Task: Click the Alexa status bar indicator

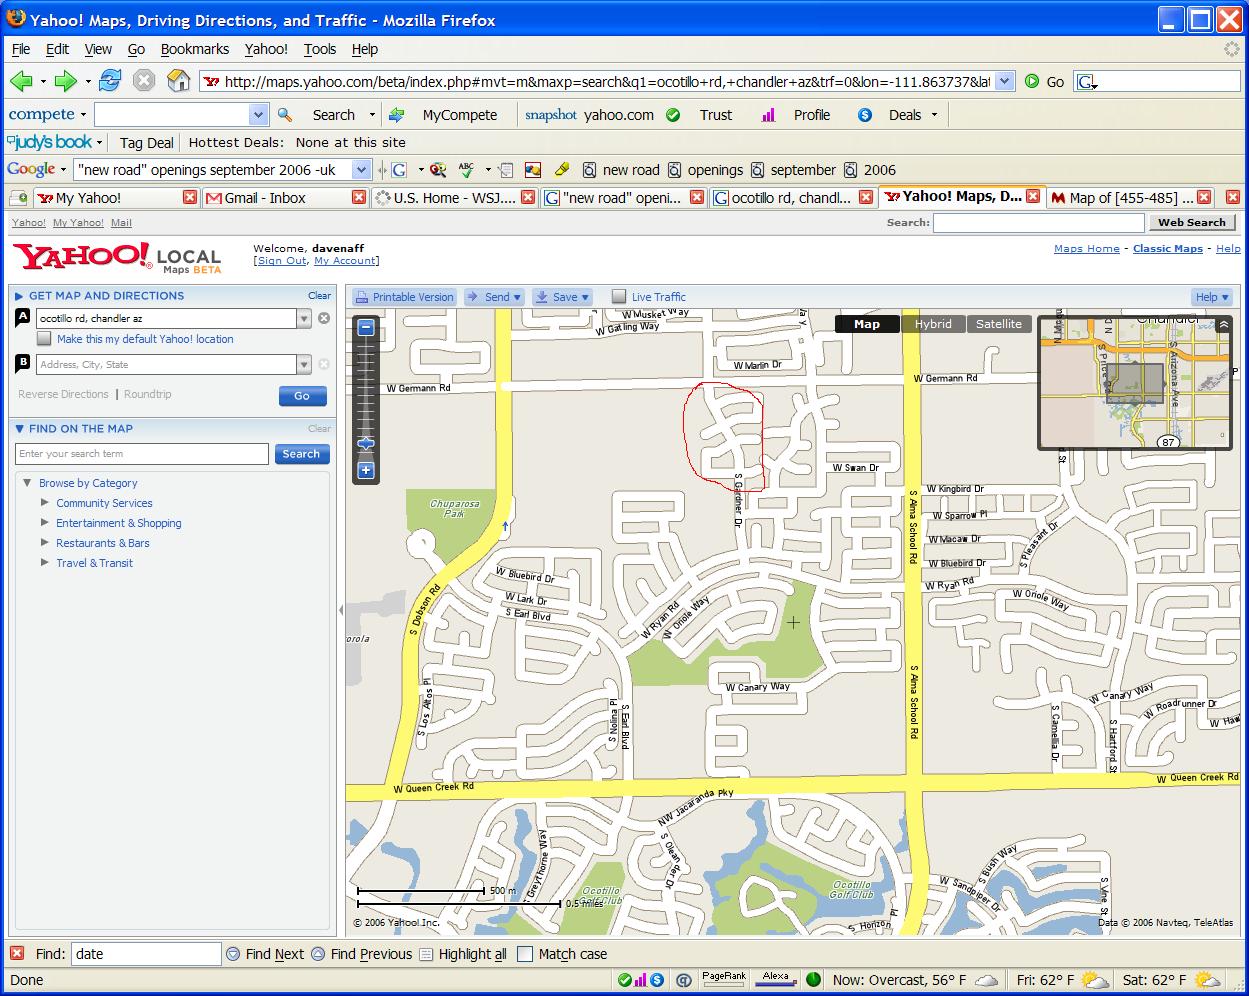Action: [776, 979]
